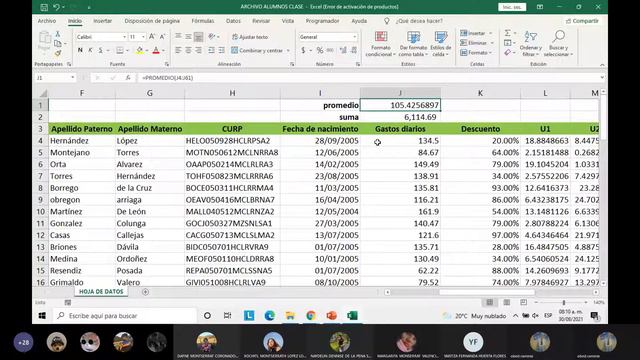Apply the red font color A
The width and height of the screenshot is (640, 360).
click(156, 50)
